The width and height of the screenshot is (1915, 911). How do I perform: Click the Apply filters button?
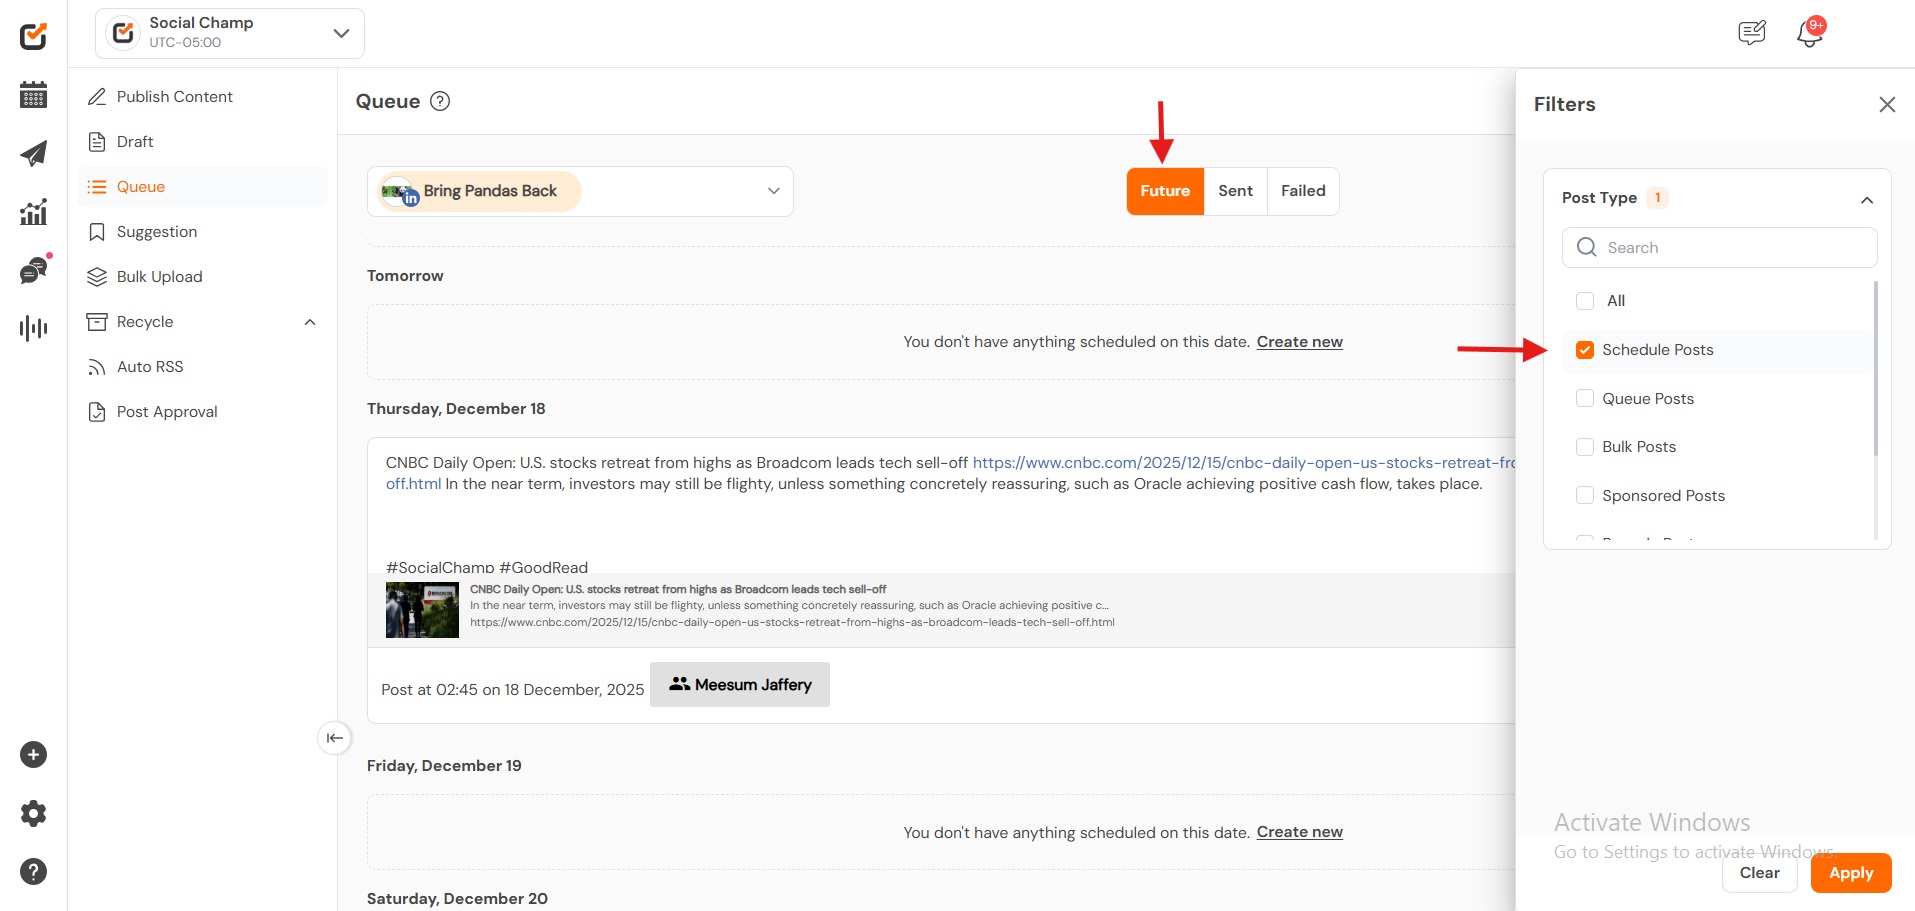click(x=1850, y=873)
